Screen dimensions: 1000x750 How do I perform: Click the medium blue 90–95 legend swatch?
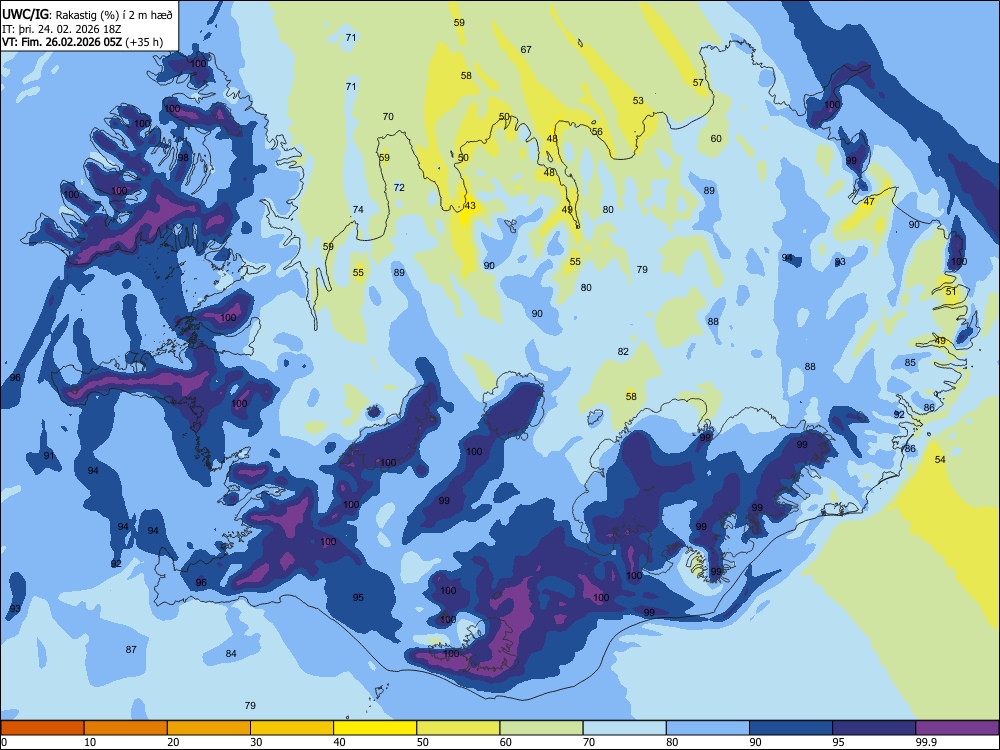click(791, 728)
